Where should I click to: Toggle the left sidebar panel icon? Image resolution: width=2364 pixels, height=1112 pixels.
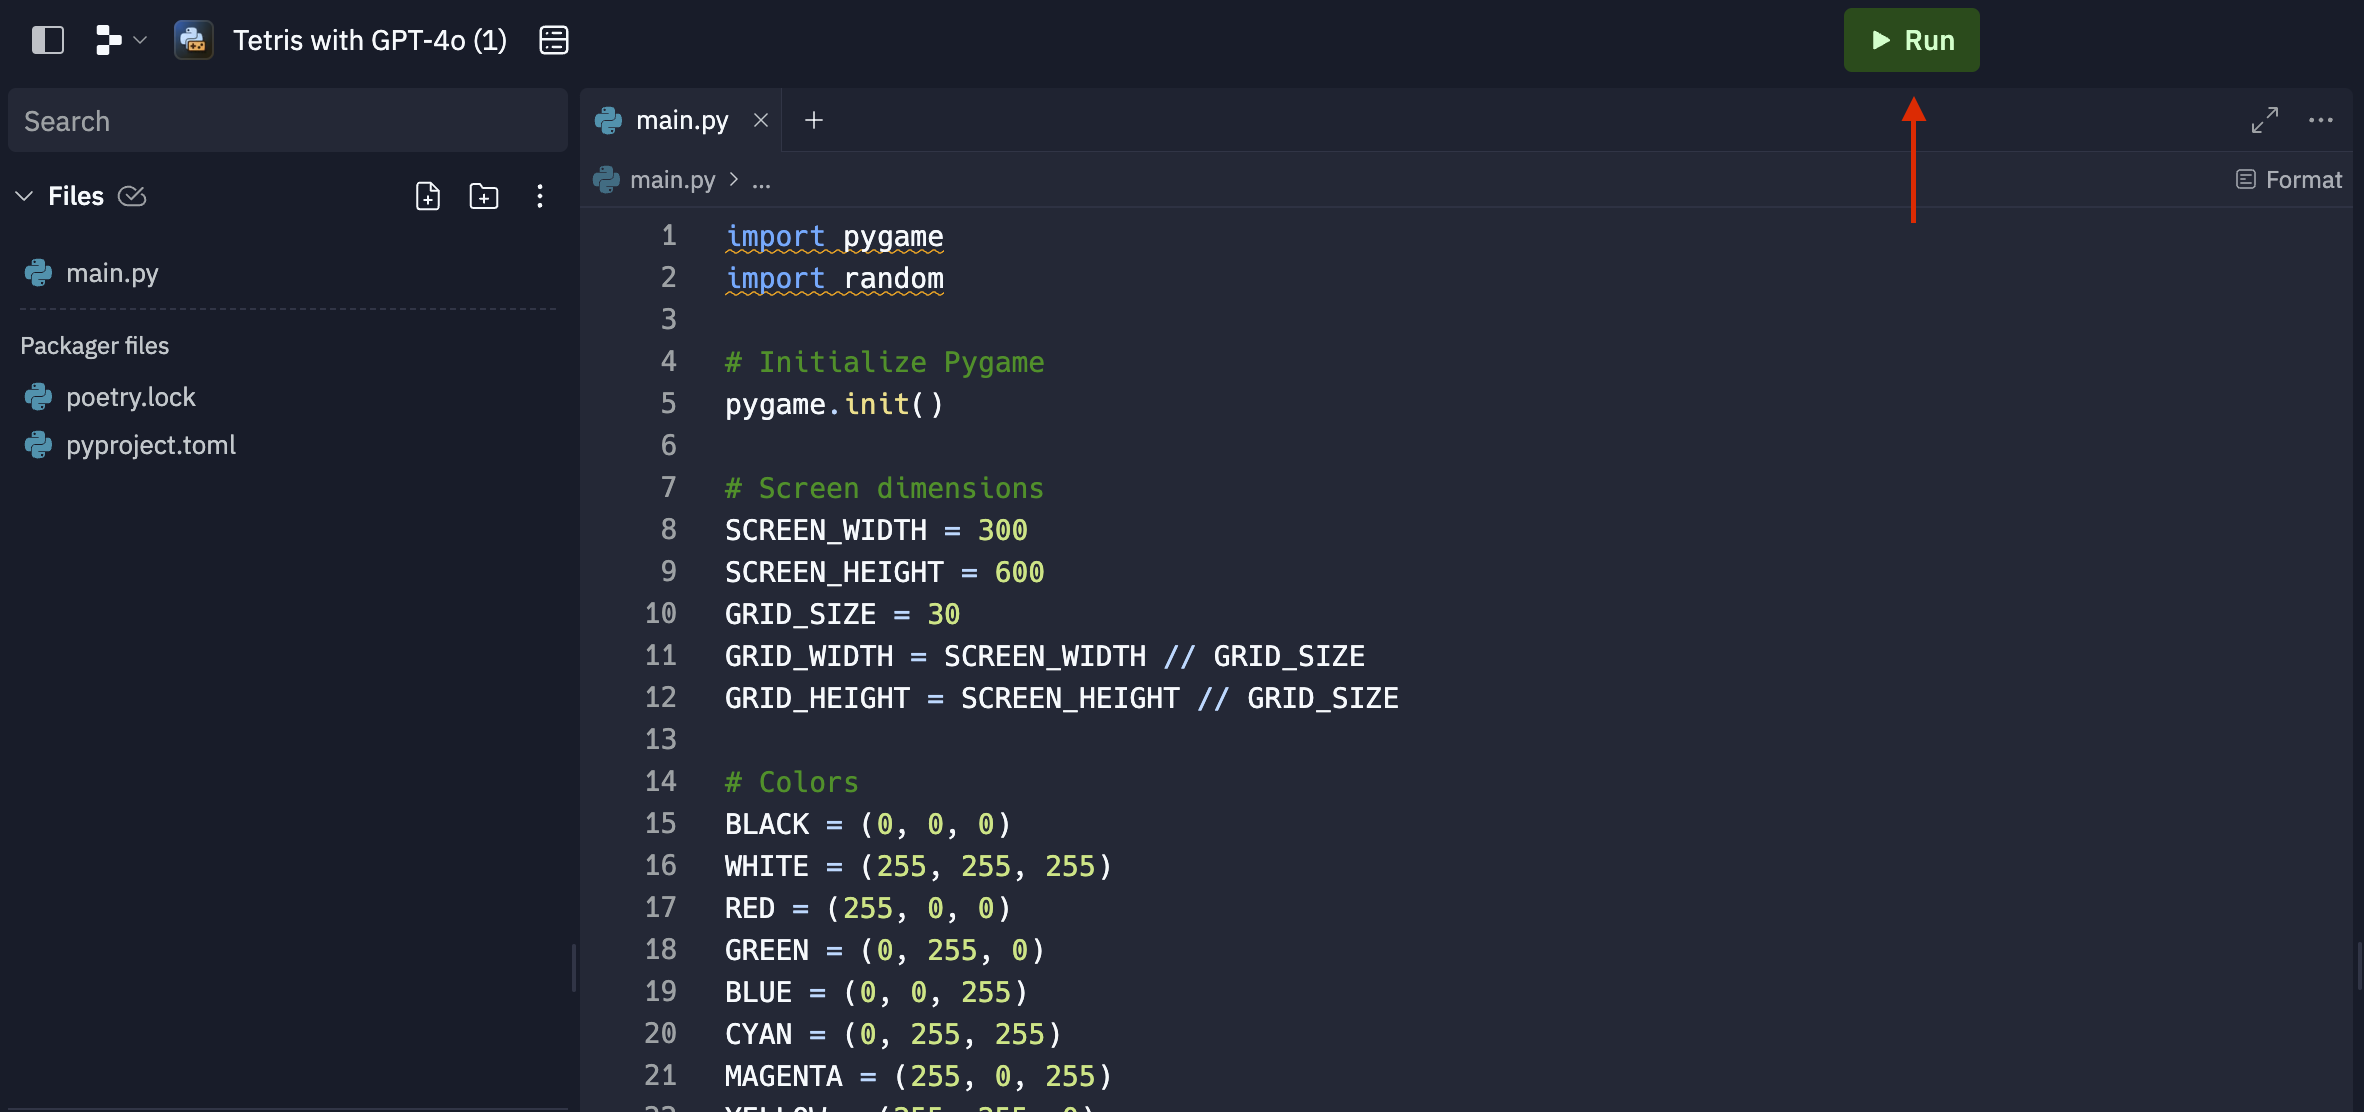coord(47,40)
